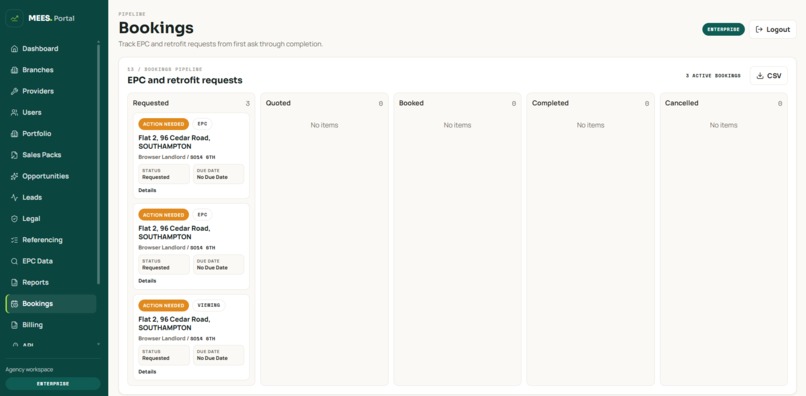Open Details of the second EPC booking card
This screenshot has width=806, height=396.
point(147,281)
